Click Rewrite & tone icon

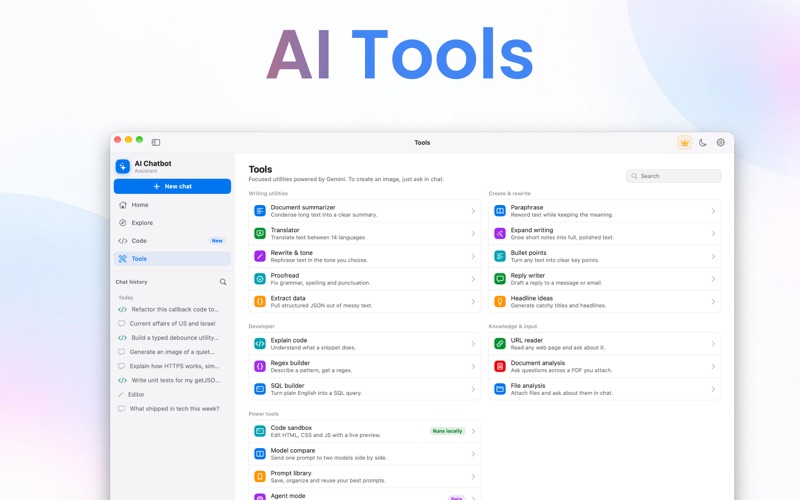260,256
